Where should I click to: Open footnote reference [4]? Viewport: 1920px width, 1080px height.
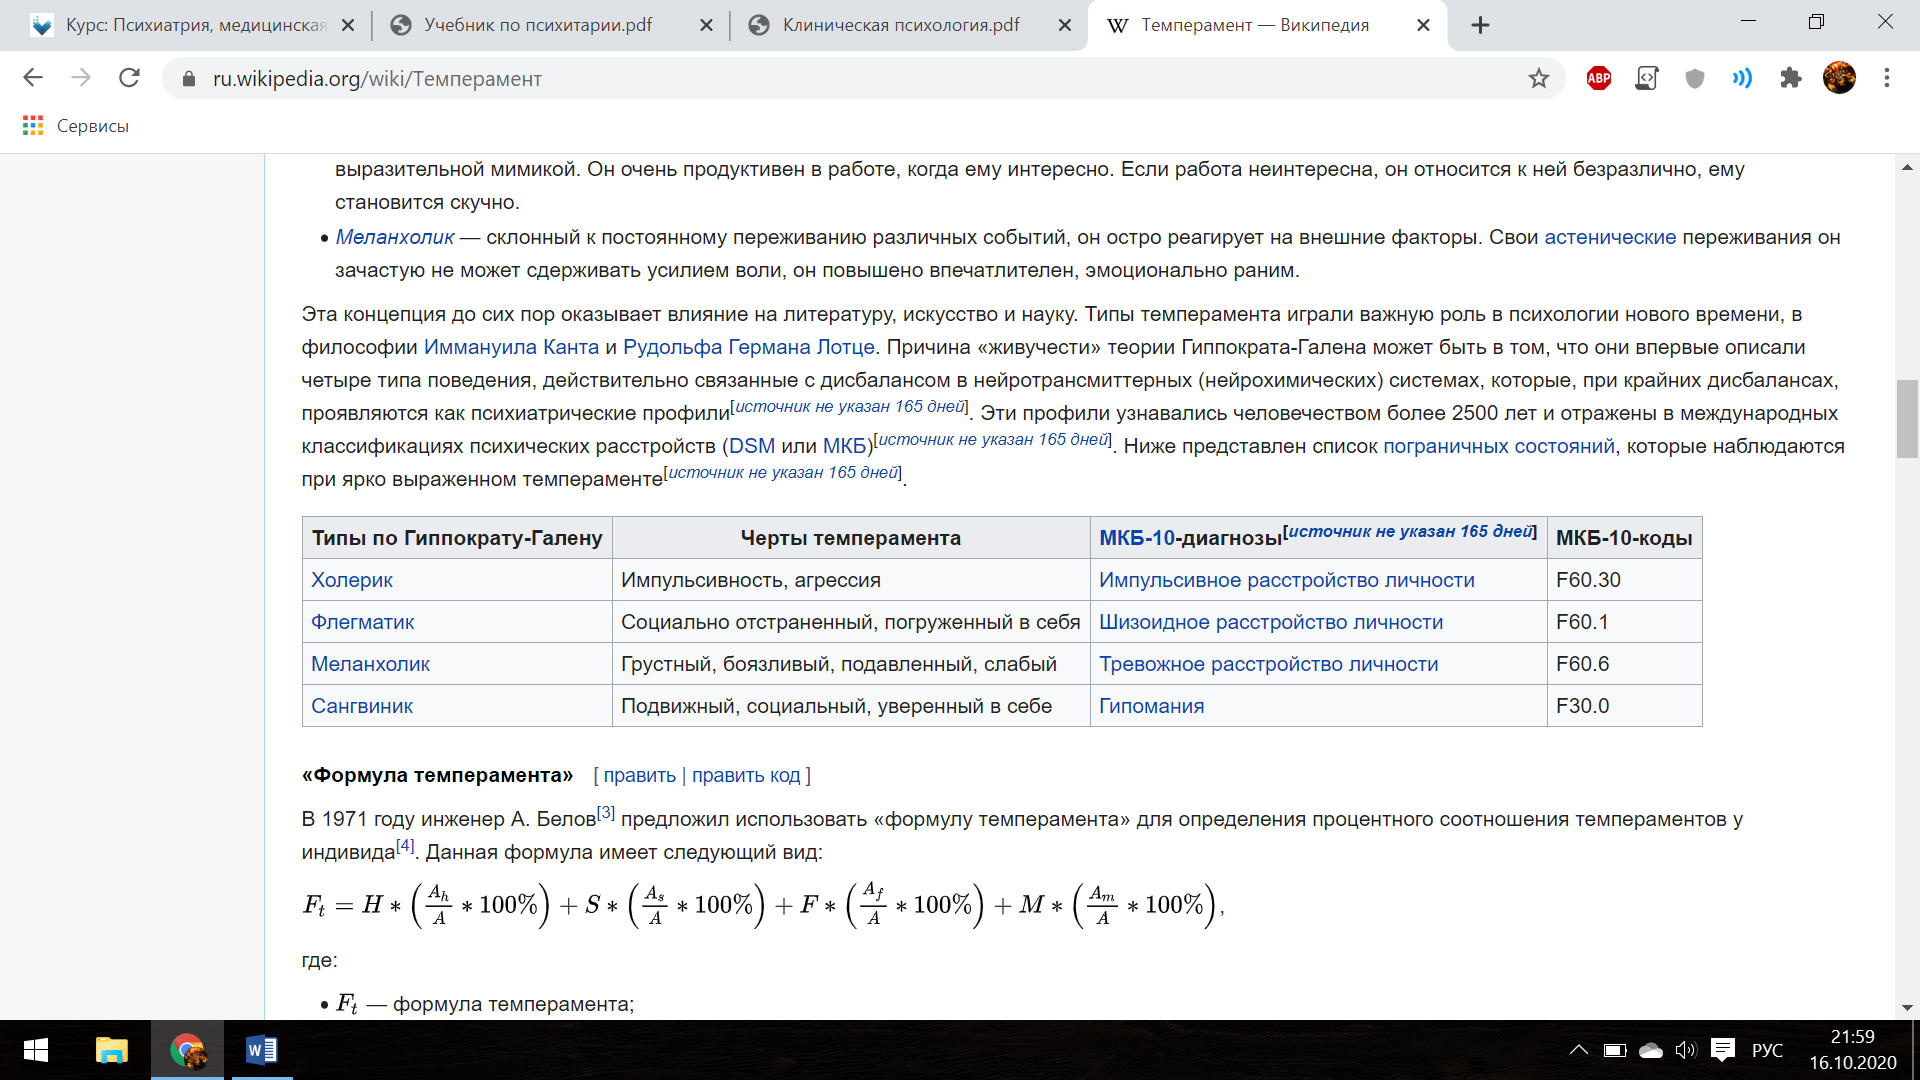[x=405, y=845]
